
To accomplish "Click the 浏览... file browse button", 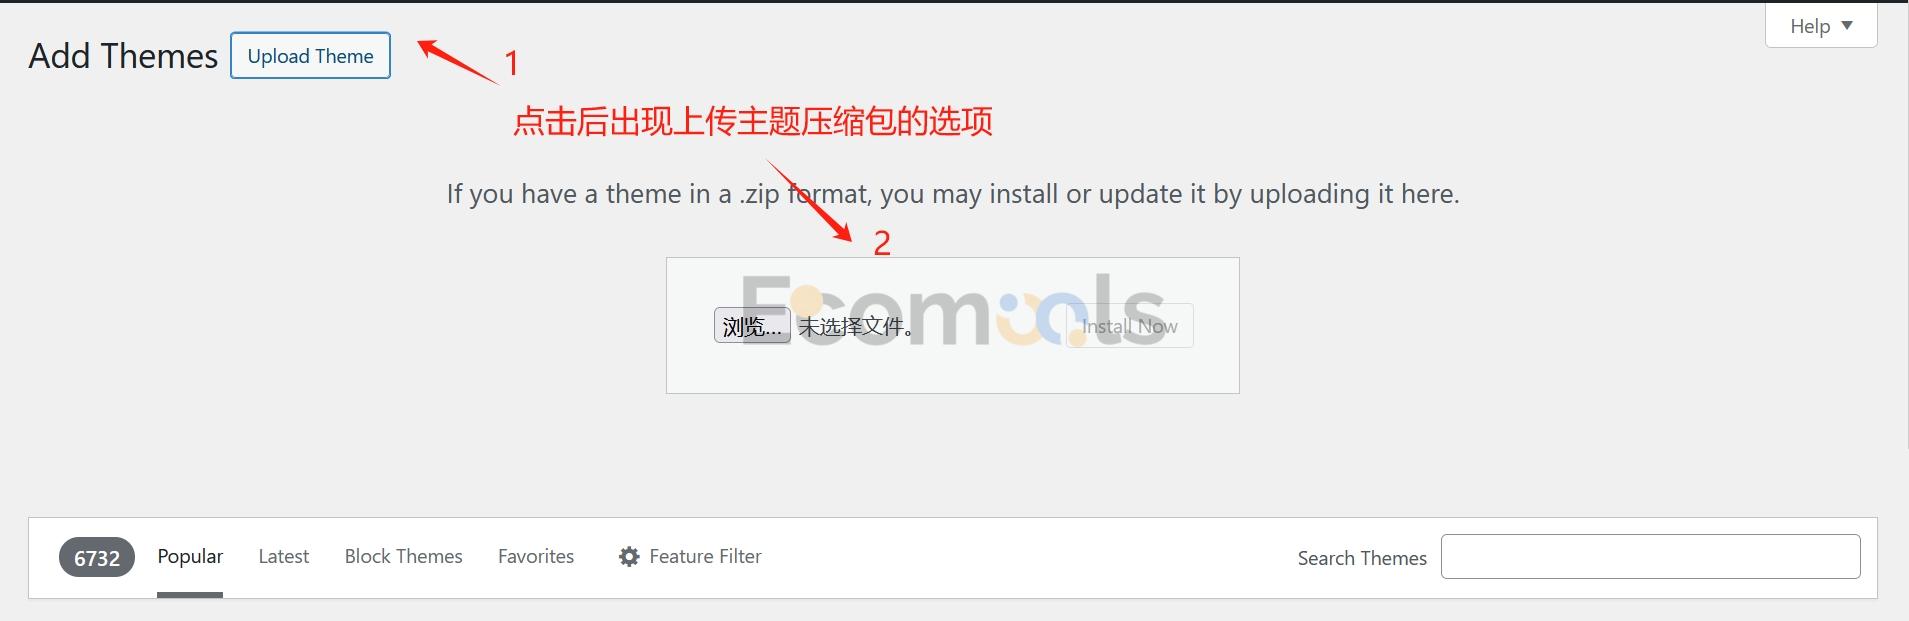I will (752, 326).
